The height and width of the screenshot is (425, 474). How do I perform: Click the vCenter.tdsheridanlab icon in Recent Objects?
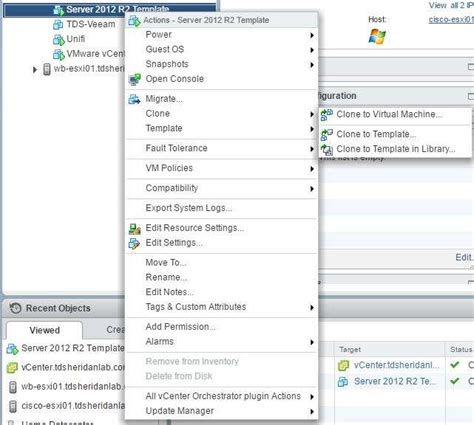12,367
